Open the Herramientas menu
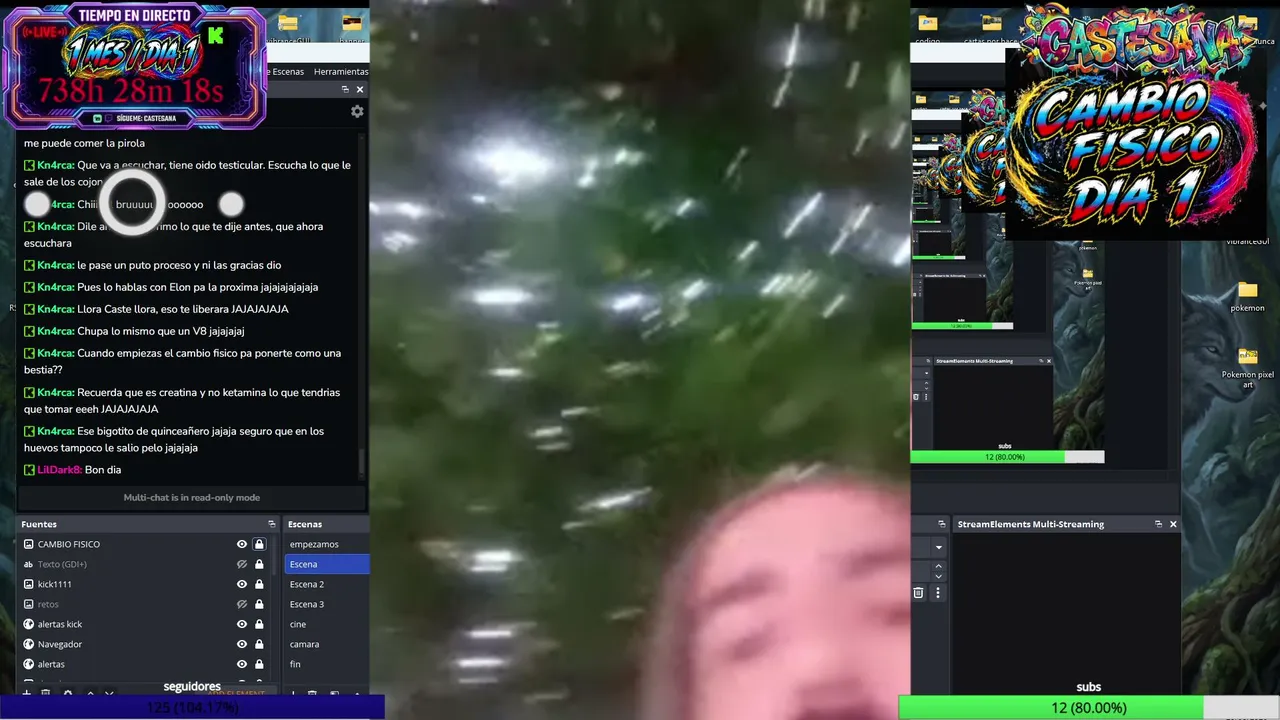 341,72
